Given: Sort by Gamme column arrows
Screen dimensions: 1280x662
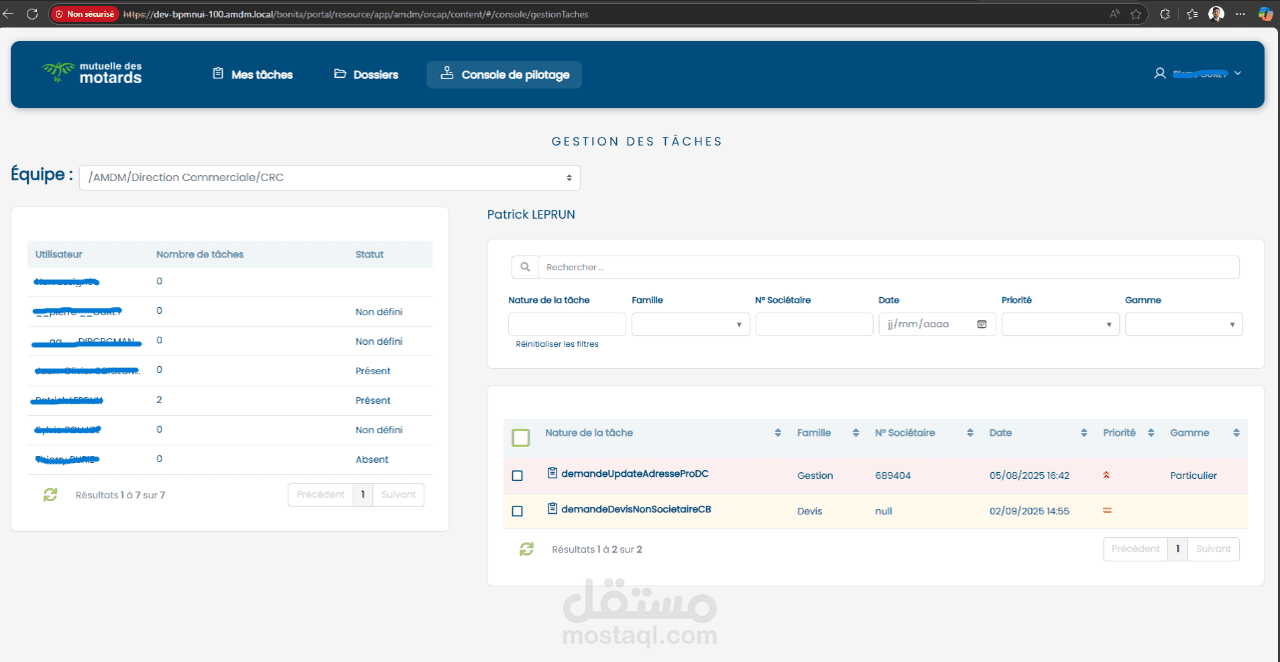Looking at the screenshot, I should (1236, 433).
